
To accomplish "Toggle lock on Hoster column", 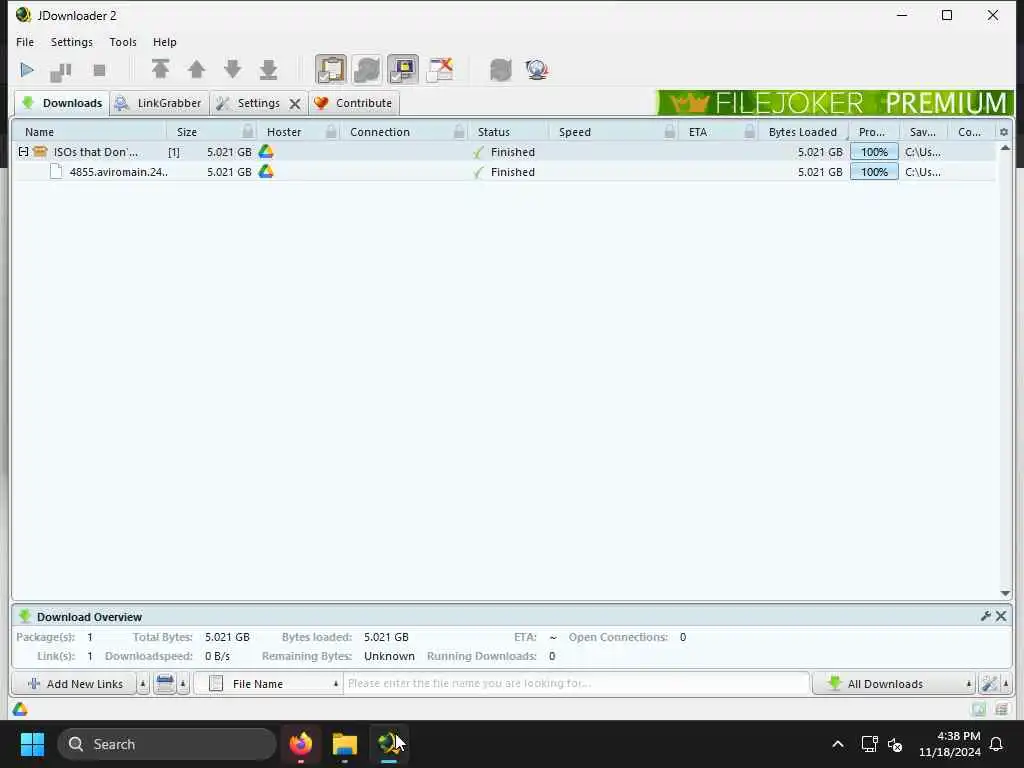I will tap(331, 131).
